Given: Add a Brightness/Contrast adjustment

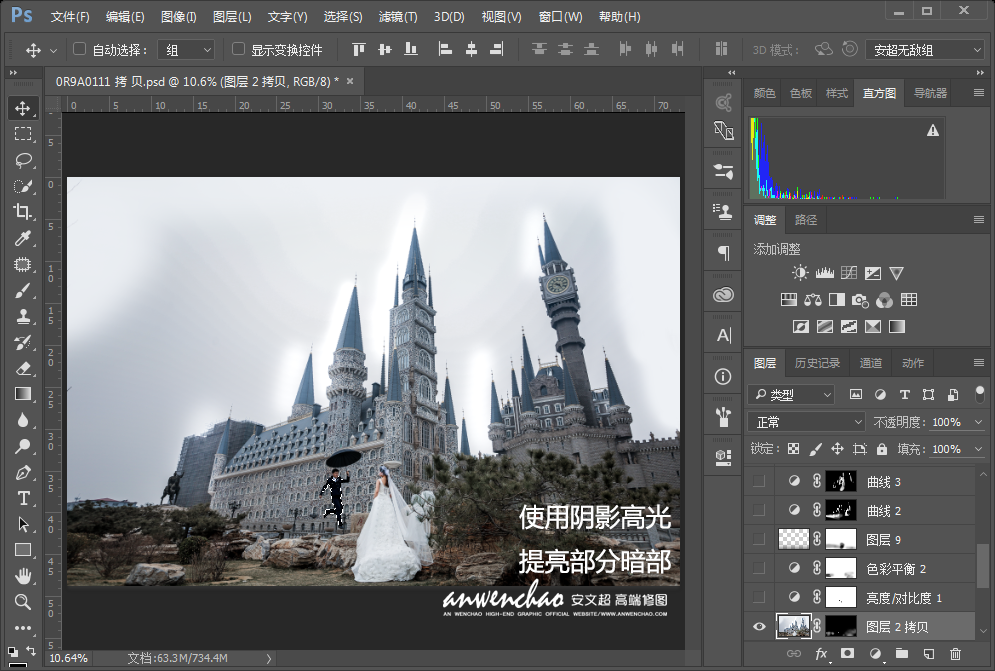Looking at the screenshot, I should (800, 273).
